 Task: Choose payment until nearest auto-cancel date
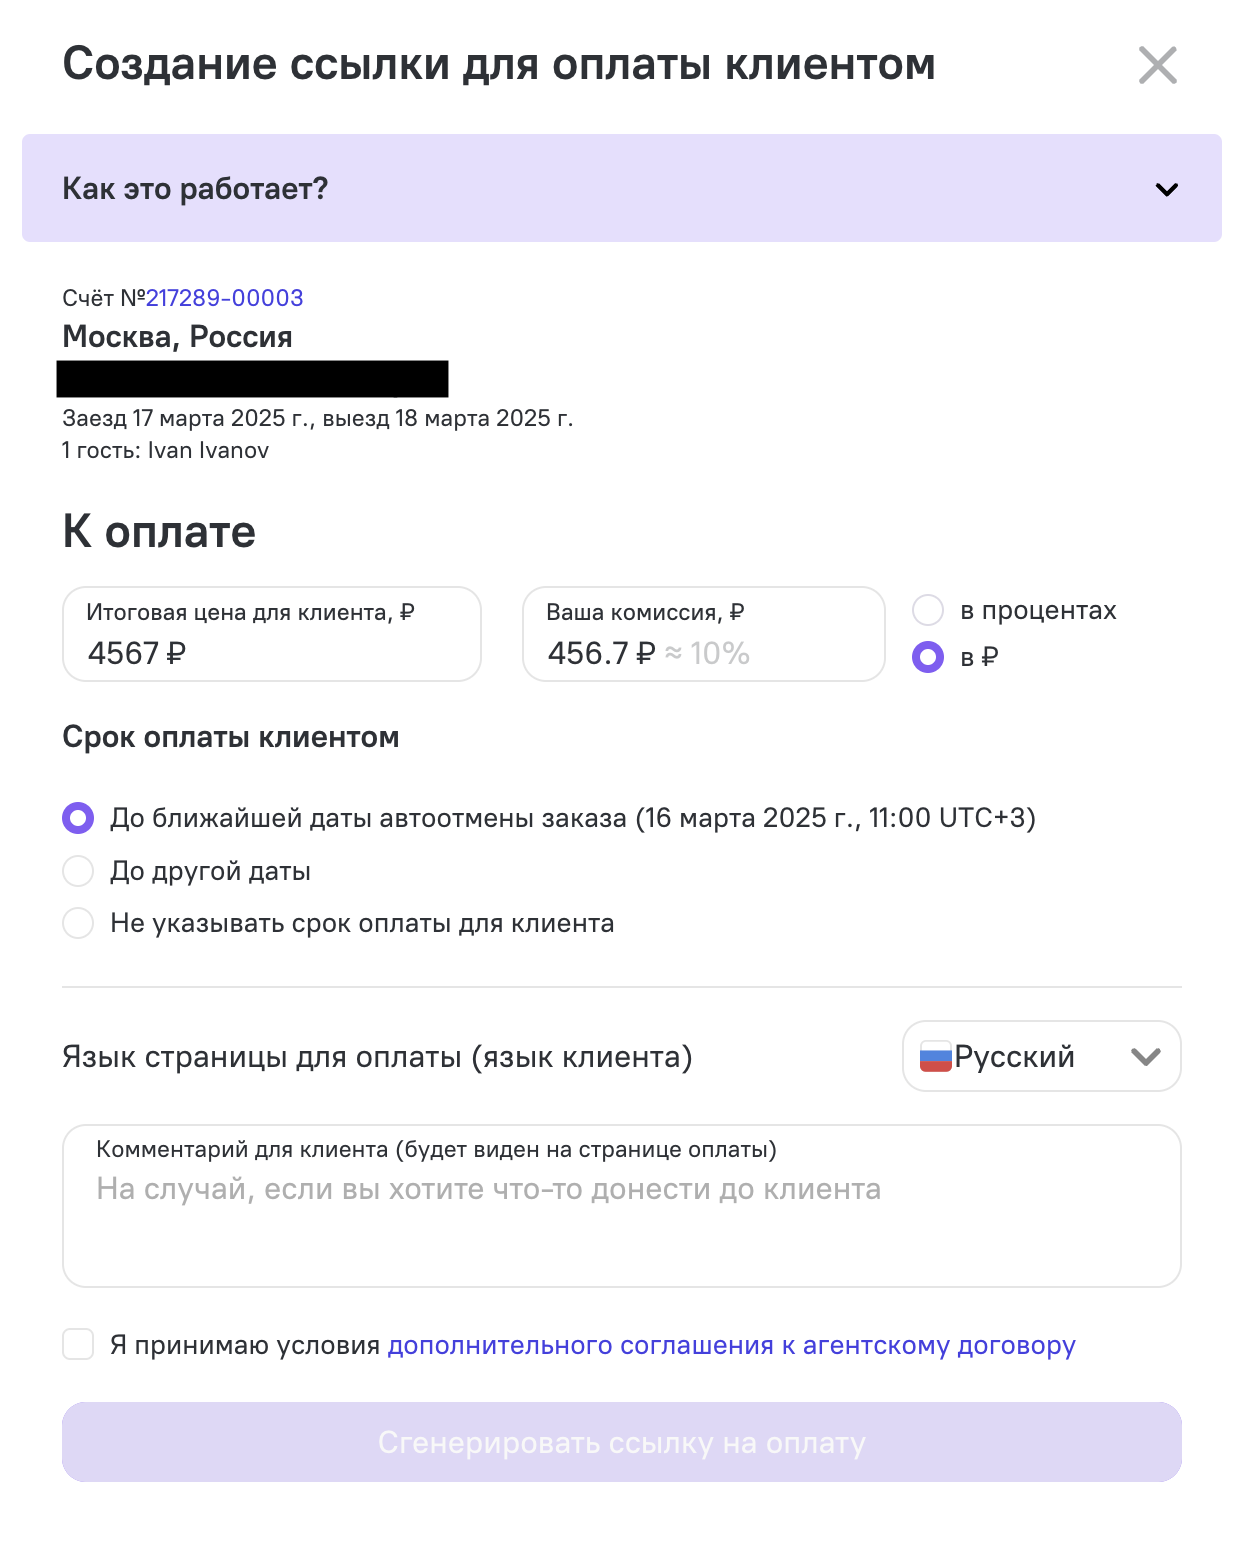[78, 818]
